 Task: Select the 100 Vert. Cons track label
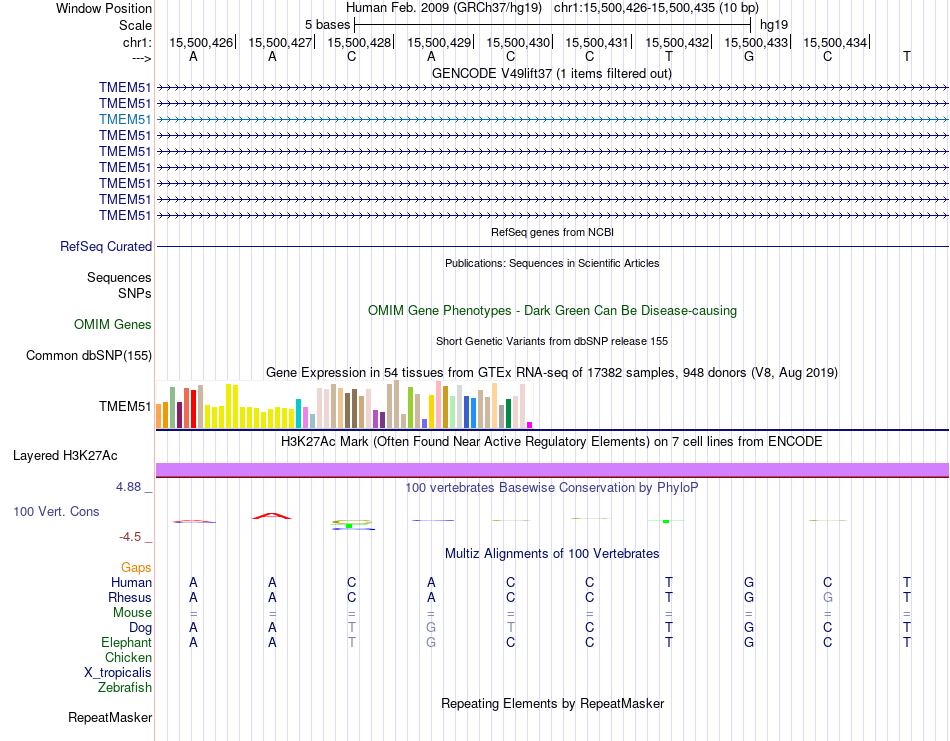pyautogui.click(x=56, y=511)
